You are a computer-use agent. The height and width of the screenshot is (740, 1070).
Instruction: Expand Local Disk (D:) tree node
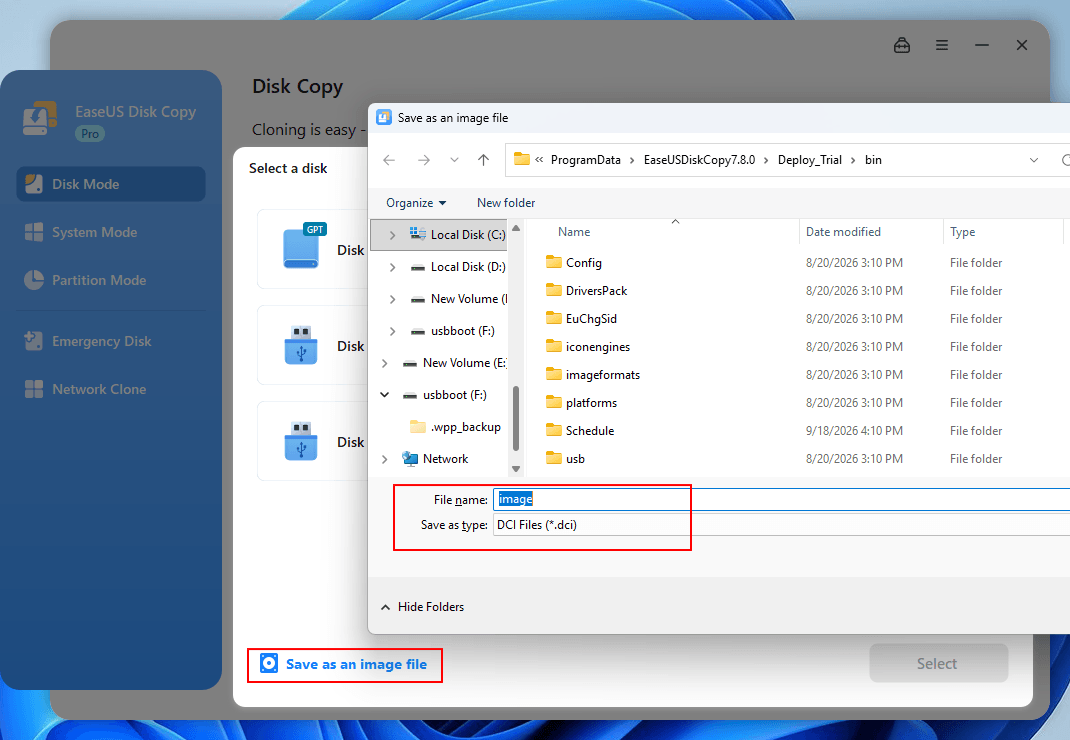pos(392,267)
